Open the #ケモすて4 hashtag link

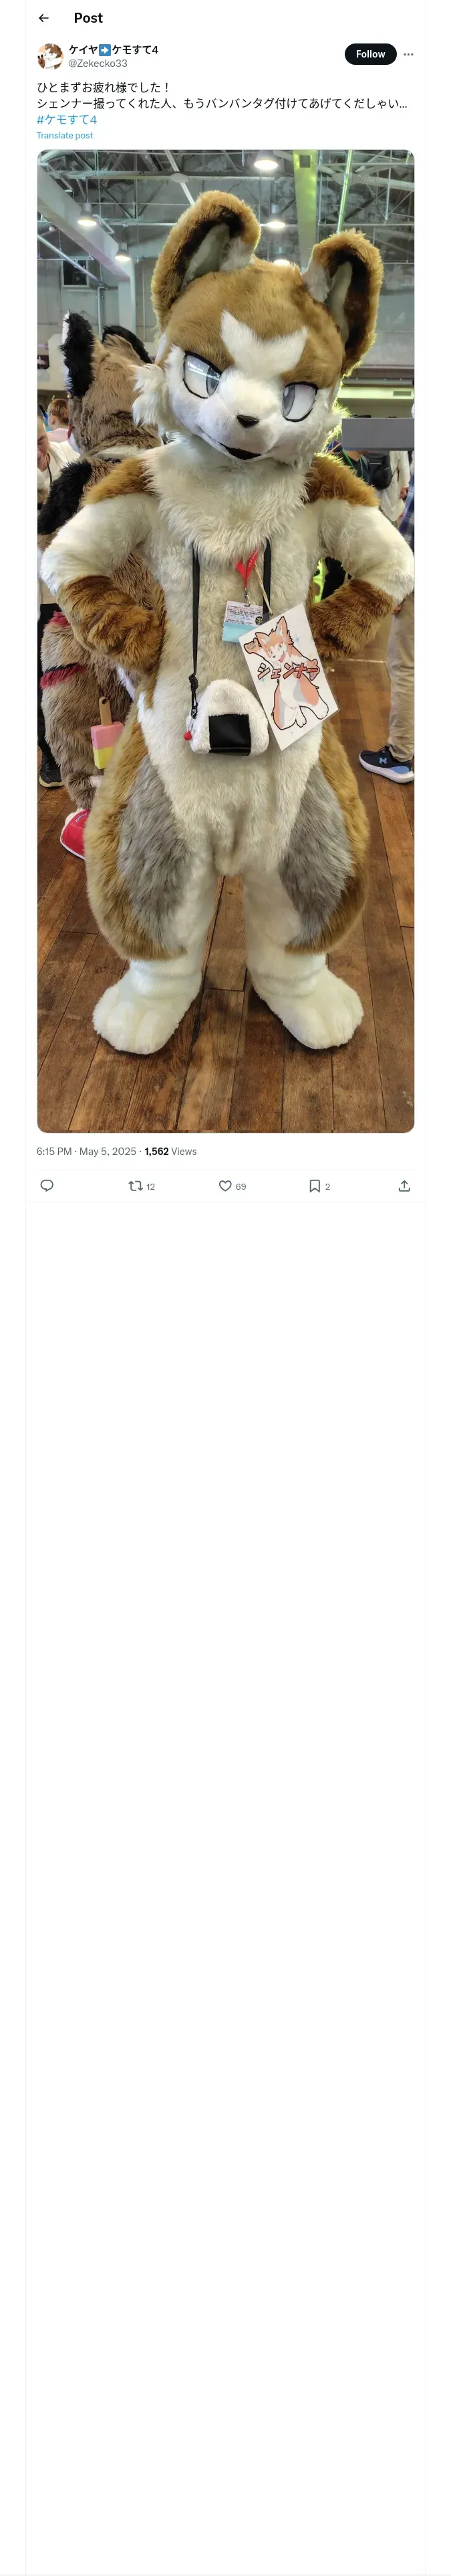(66, 119)
